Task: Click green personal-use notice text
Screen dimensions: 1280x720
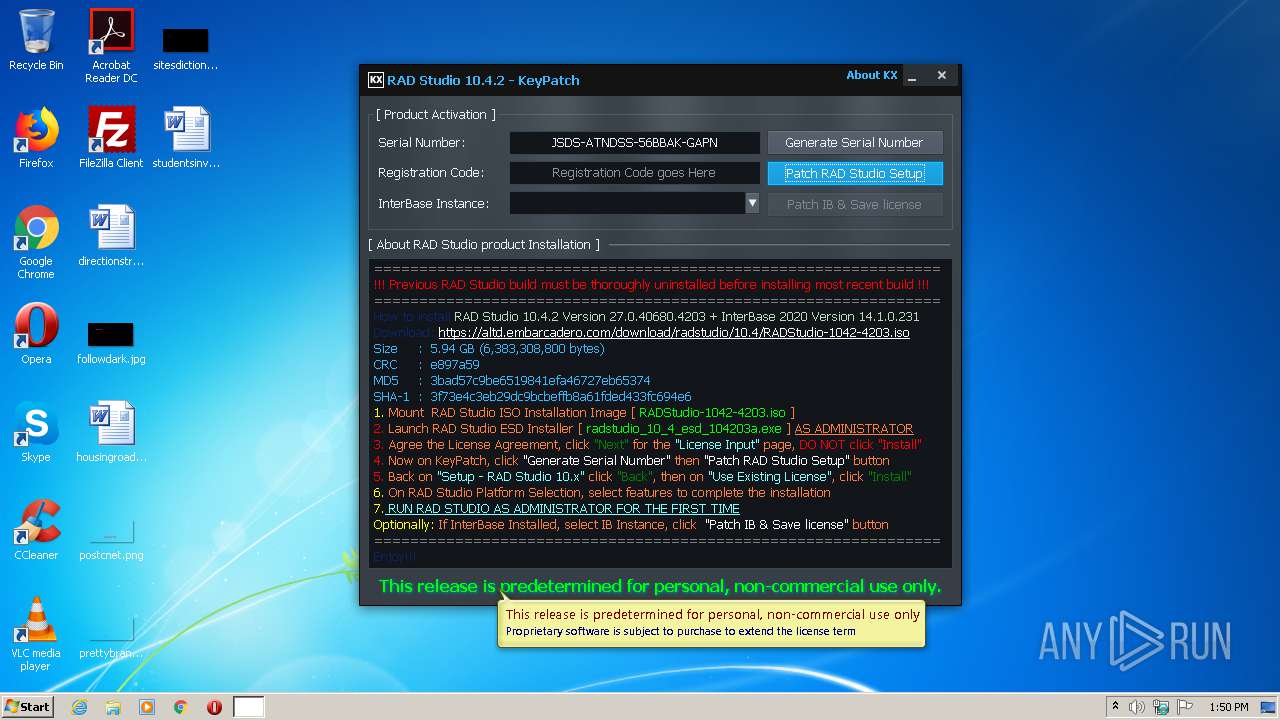Action: (x=660, y=587)
